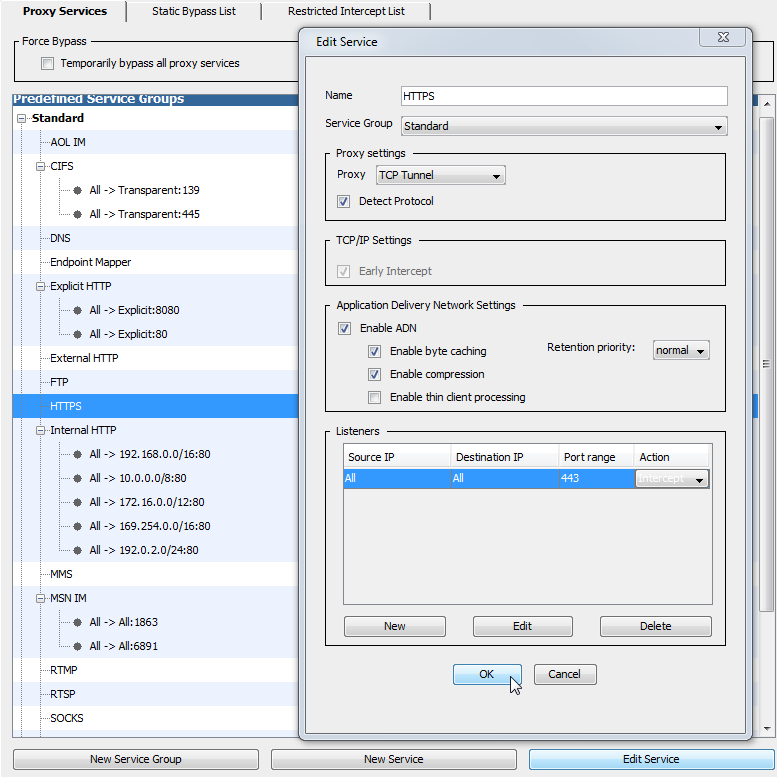The width and height of the screenshot is (777, 777).
Task: Disable the Enable ADN checkbox
Action: [344, 328]
